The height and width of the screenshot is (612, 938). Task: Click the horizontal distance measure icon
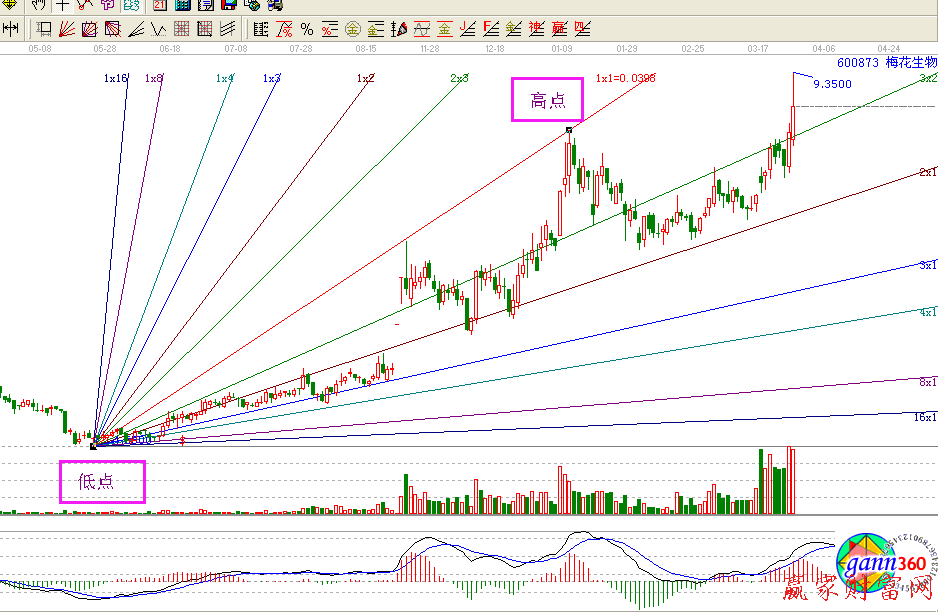pos(11,29)
